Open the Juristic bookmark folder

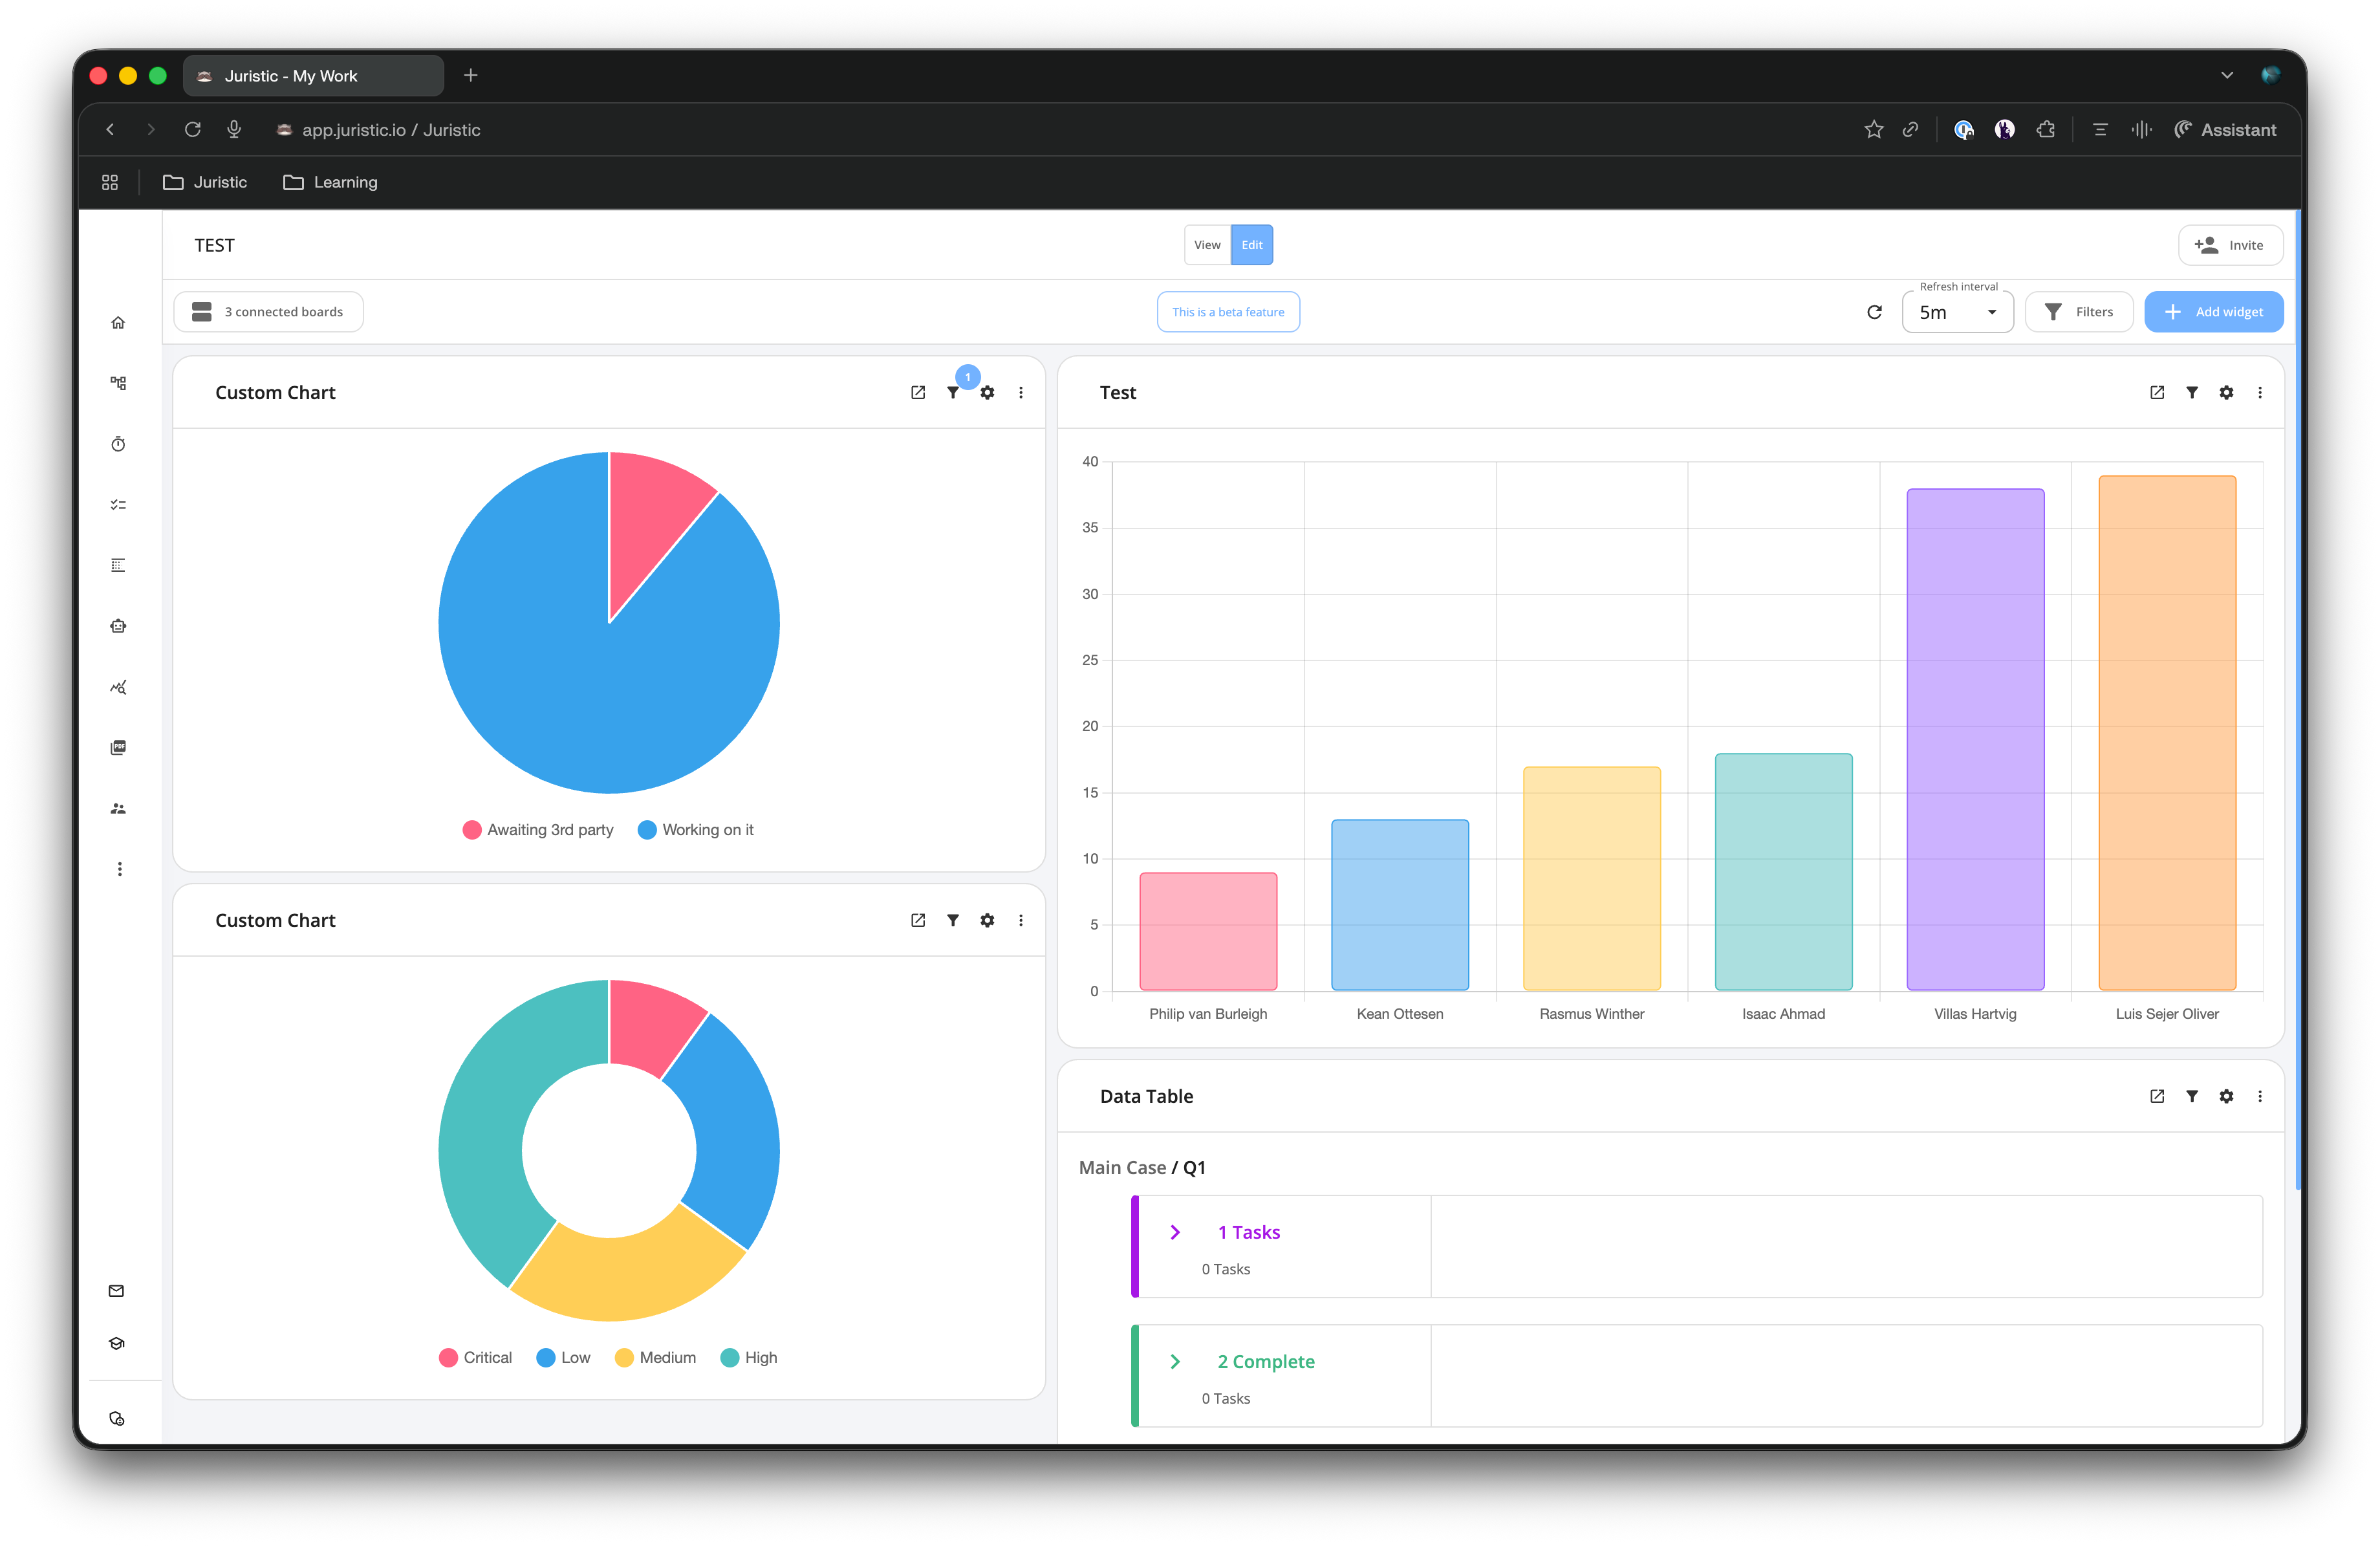point(205,182)
